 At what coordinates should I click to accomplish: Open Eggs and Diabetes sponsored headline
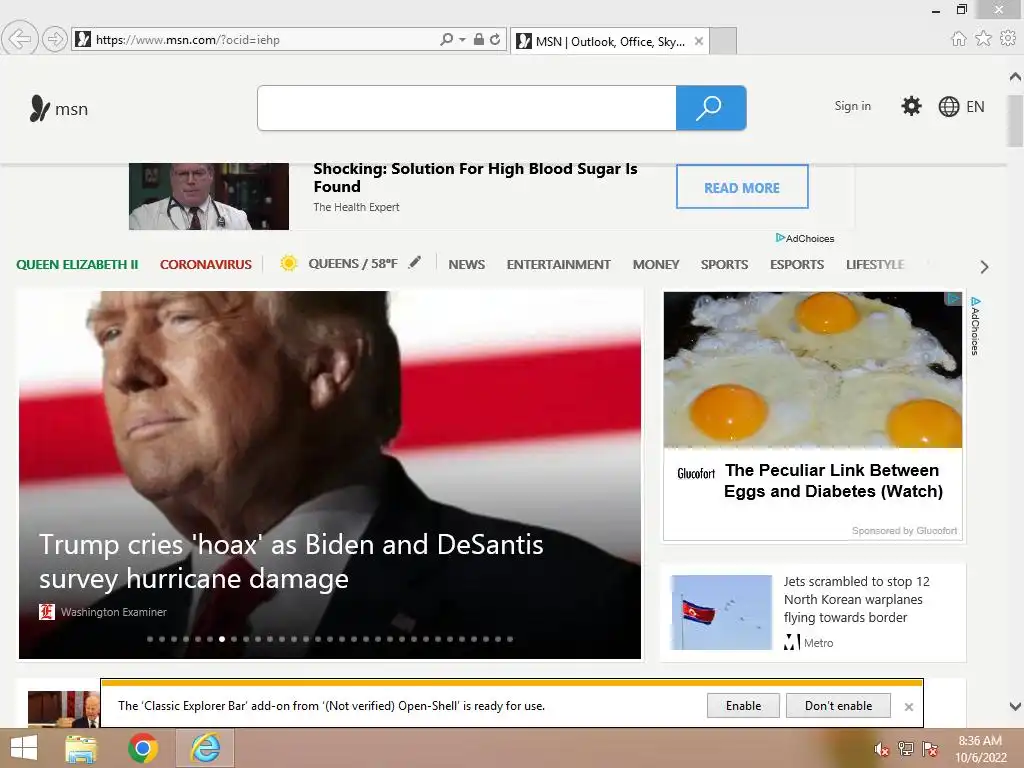coord(833,481)
